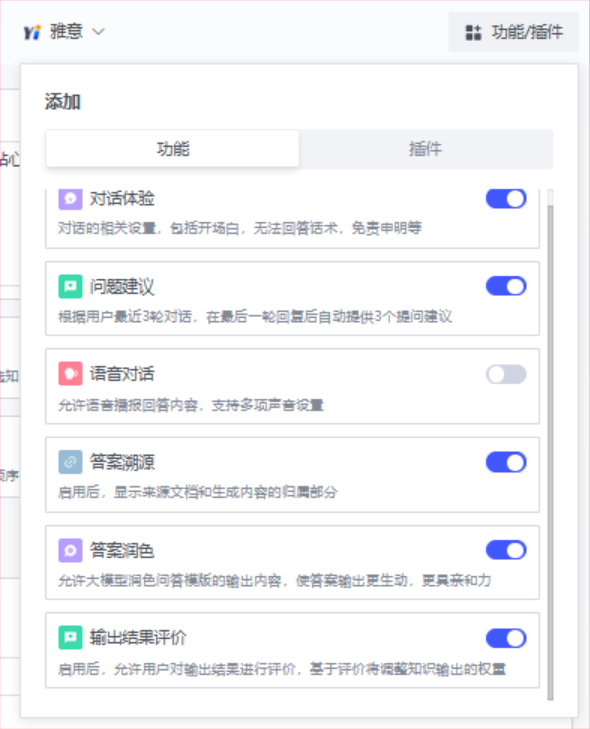Screen dimensions: 590x729
Task: Click the purple 答案润色 icon
Action: pyautogui.click(x=70, y=550)
